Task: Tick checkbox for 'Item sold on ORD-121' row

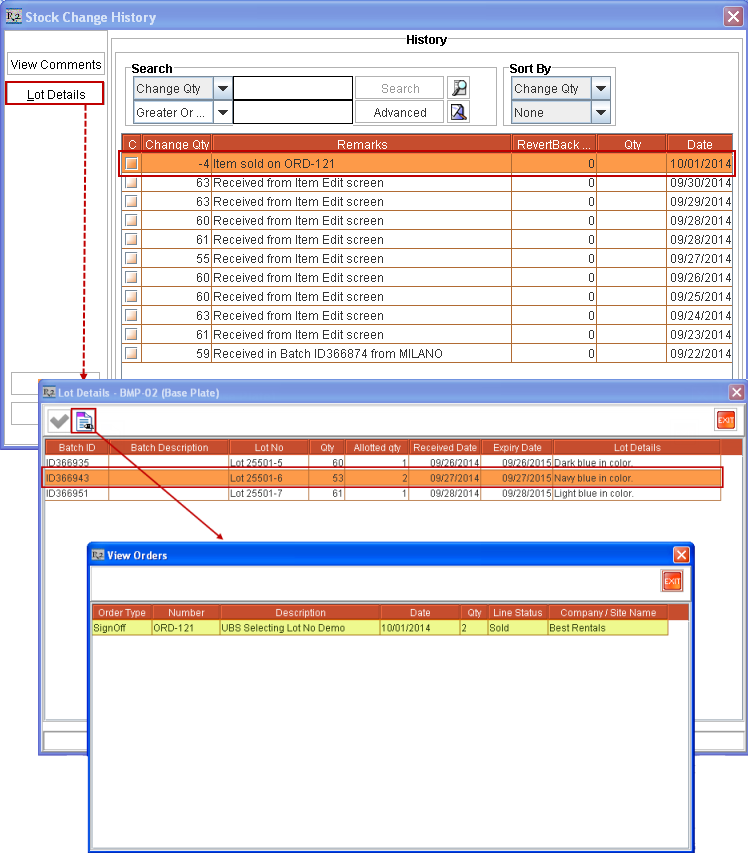Action: (x=131, y=164)
